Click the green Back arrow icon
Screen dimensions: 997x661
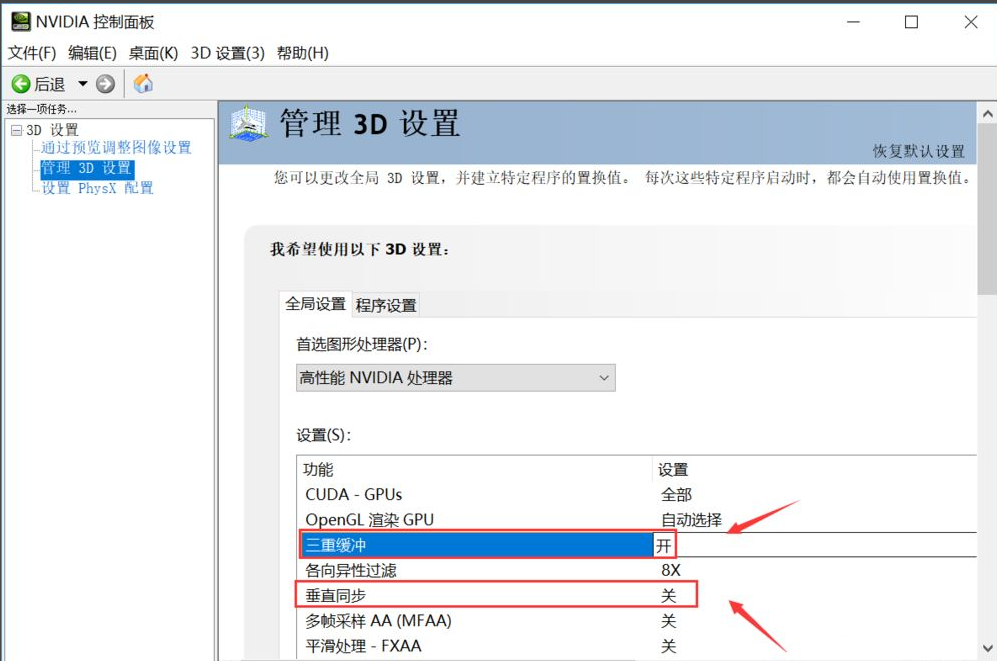tap(21, 84)
